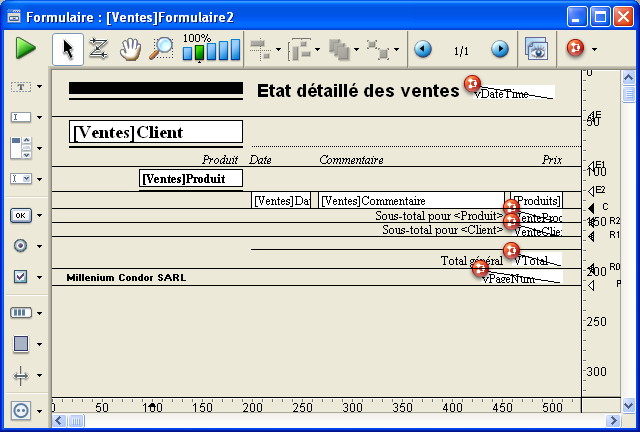Go to the previous form page

pos(423,49)
